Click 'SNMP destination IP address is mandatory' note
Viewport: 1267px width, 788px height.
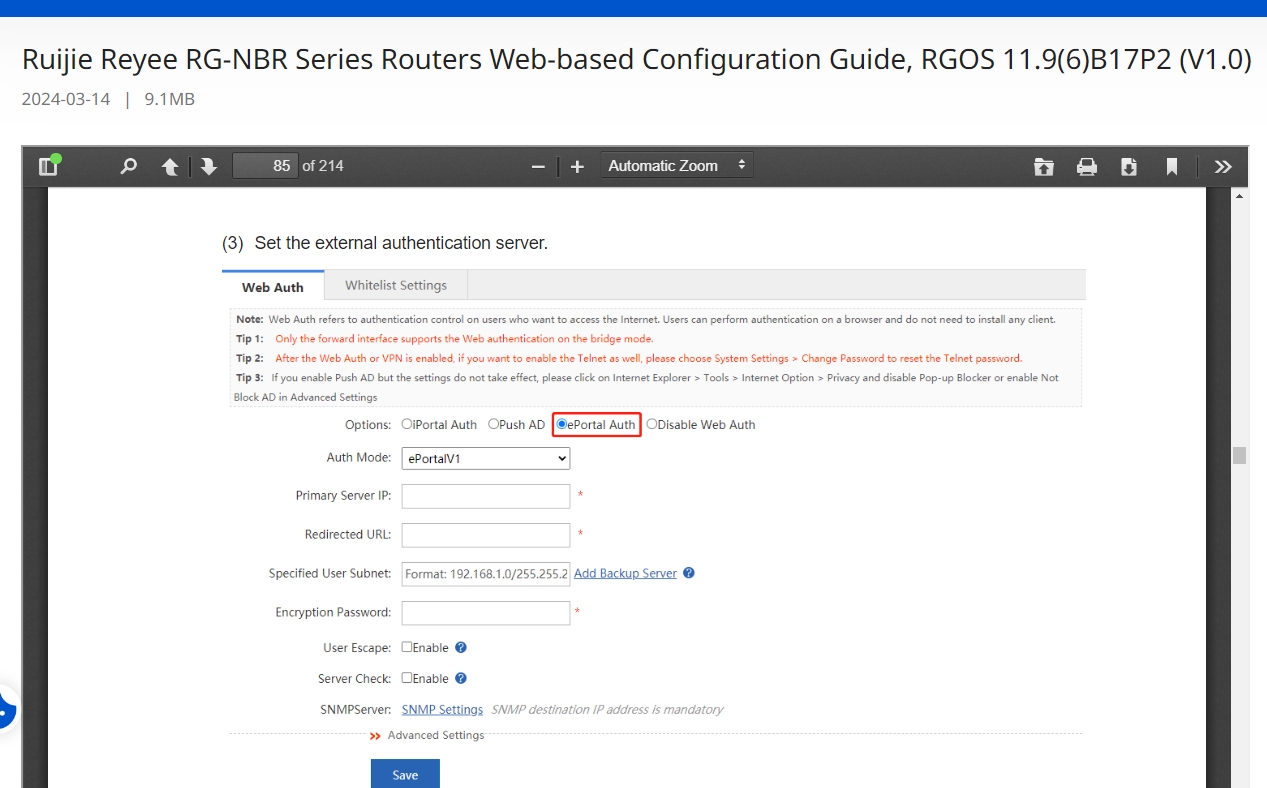pyautogui.click(x=607, y=709)
